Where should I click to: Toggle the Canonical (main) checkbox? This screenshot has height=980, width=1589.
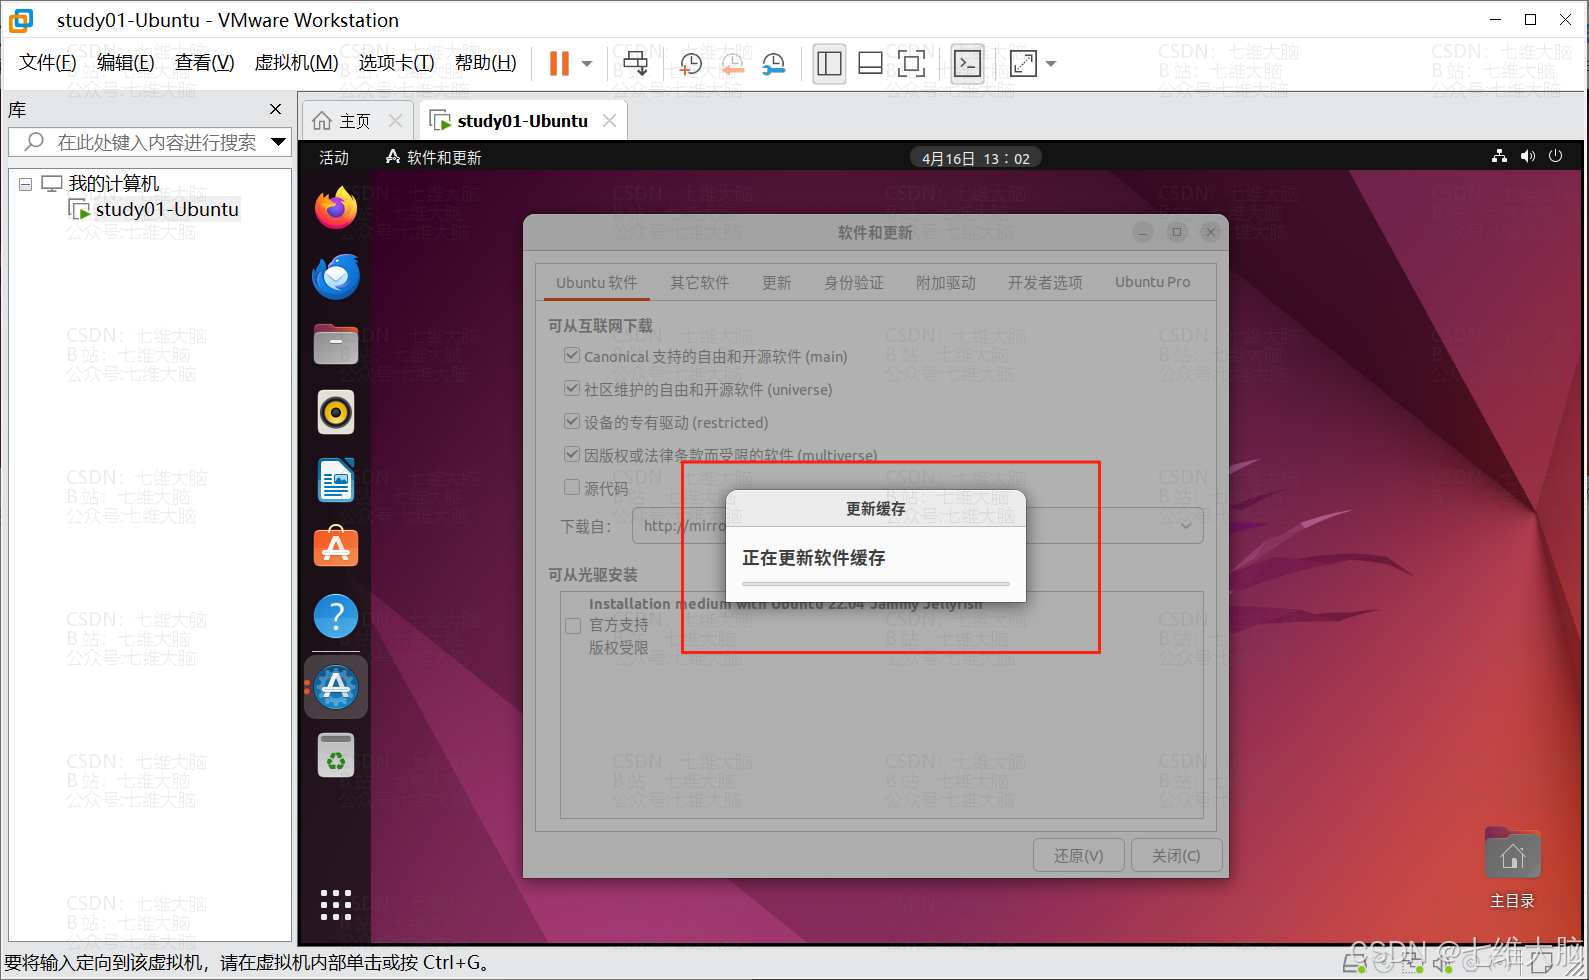(x=572, y=355)
